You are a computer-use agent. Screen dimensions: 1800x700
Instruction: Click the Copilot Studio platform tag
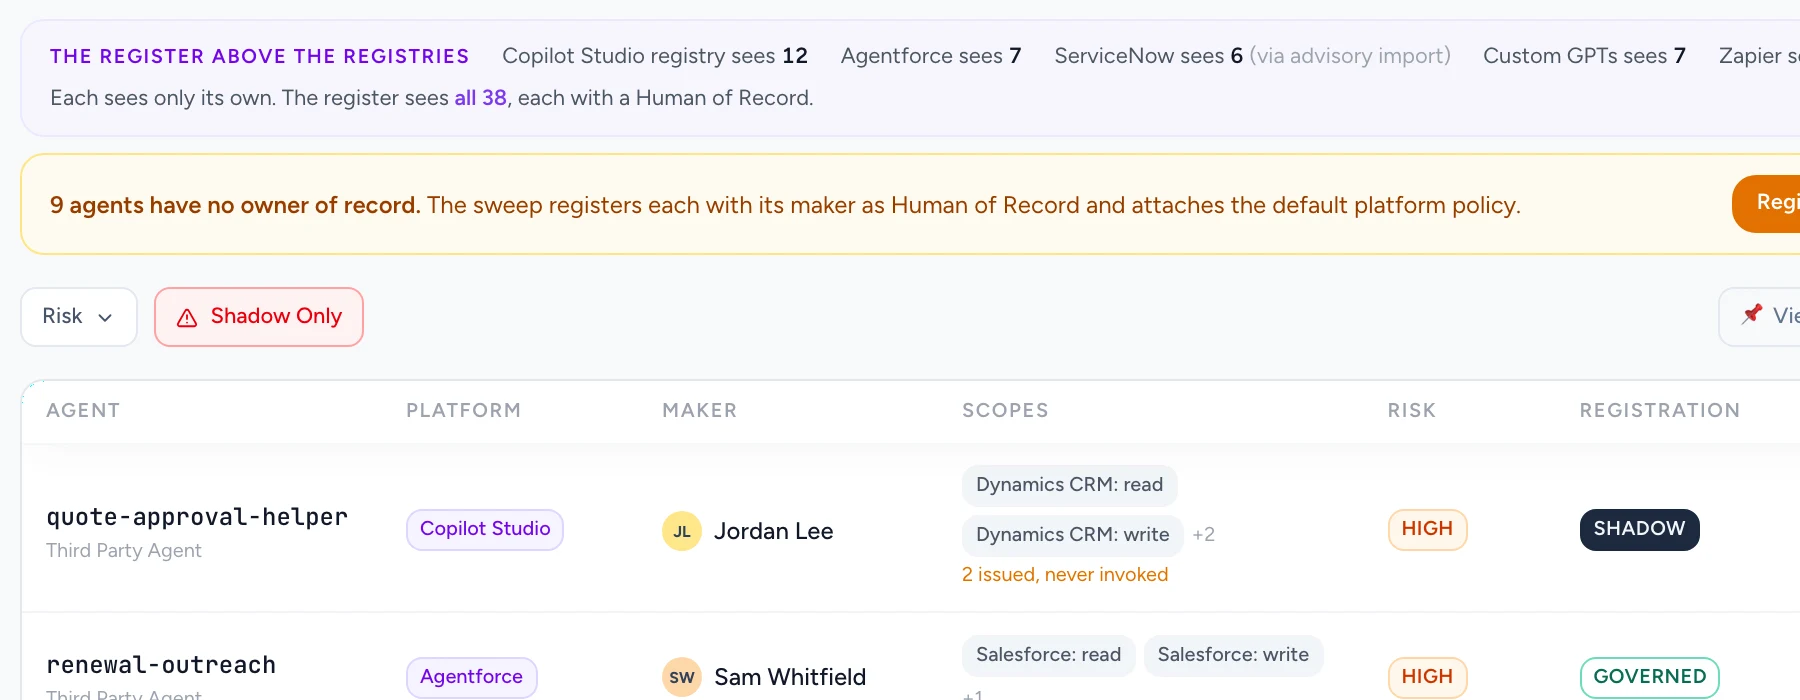coord(485,529)
